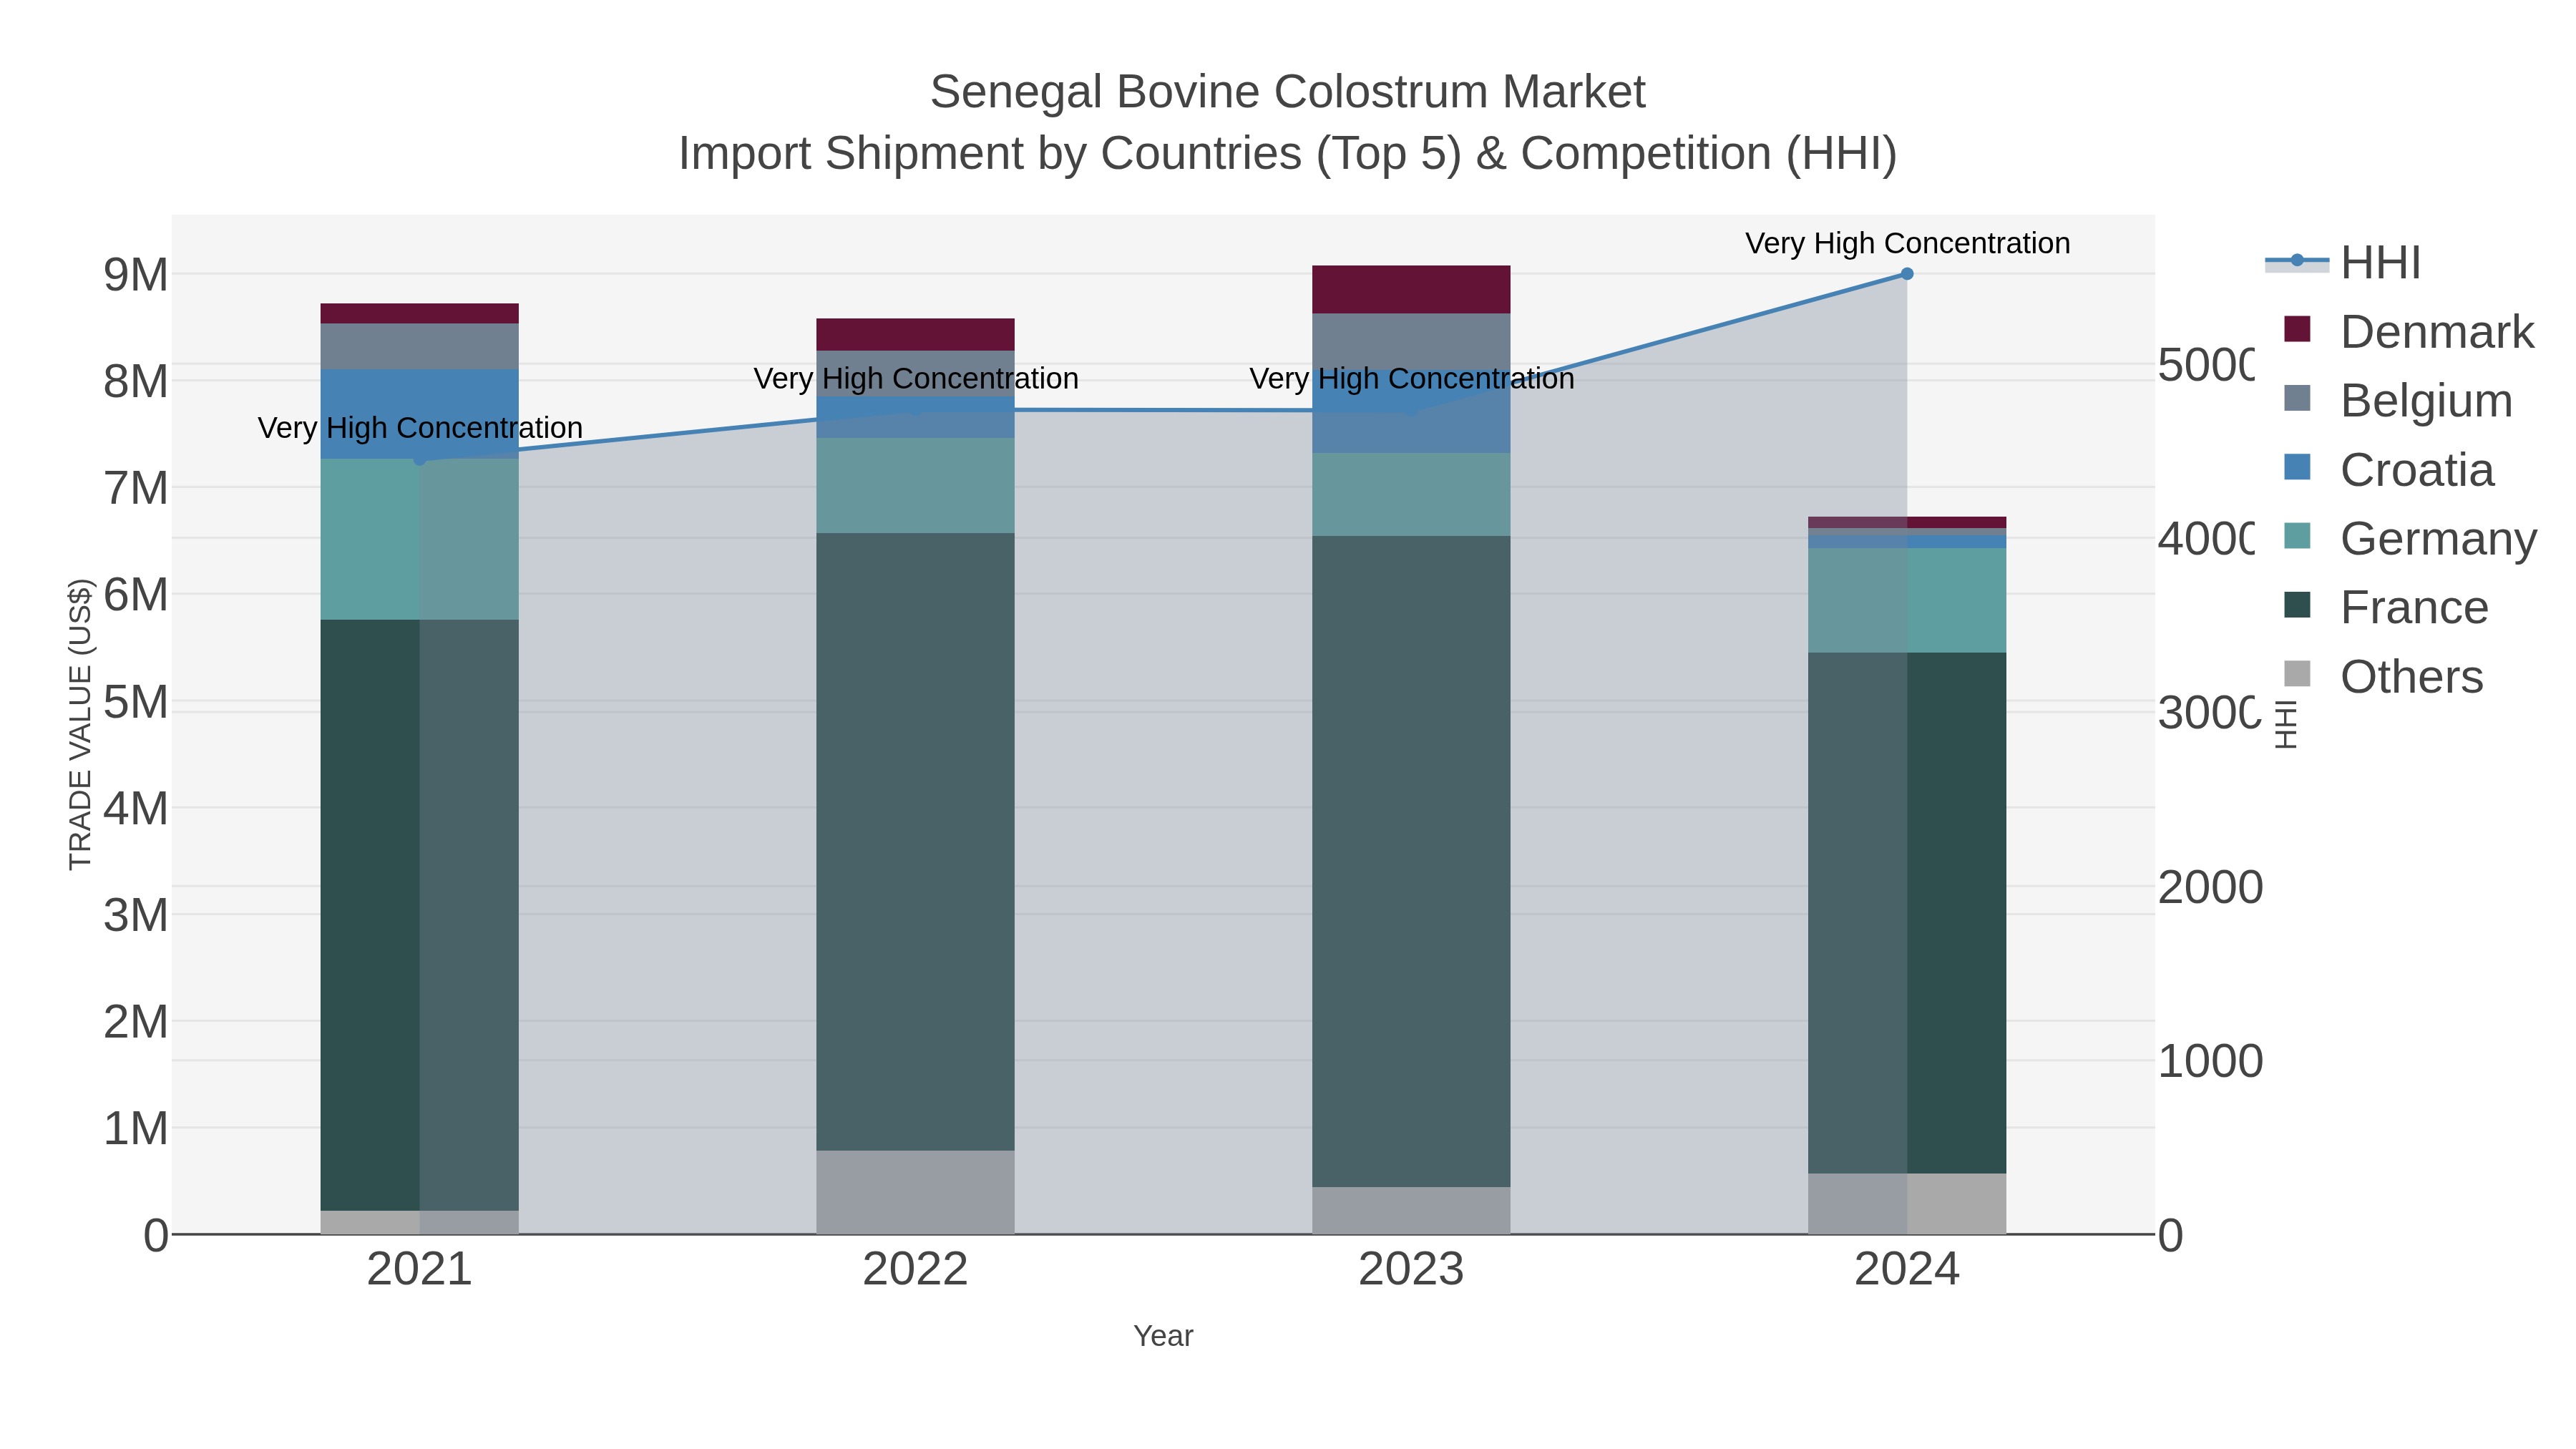This screenshot has width=2576, height=1449.
Task: Click the 'Very High Concentration' label above 2022
Action: click(x=915, y=379)
